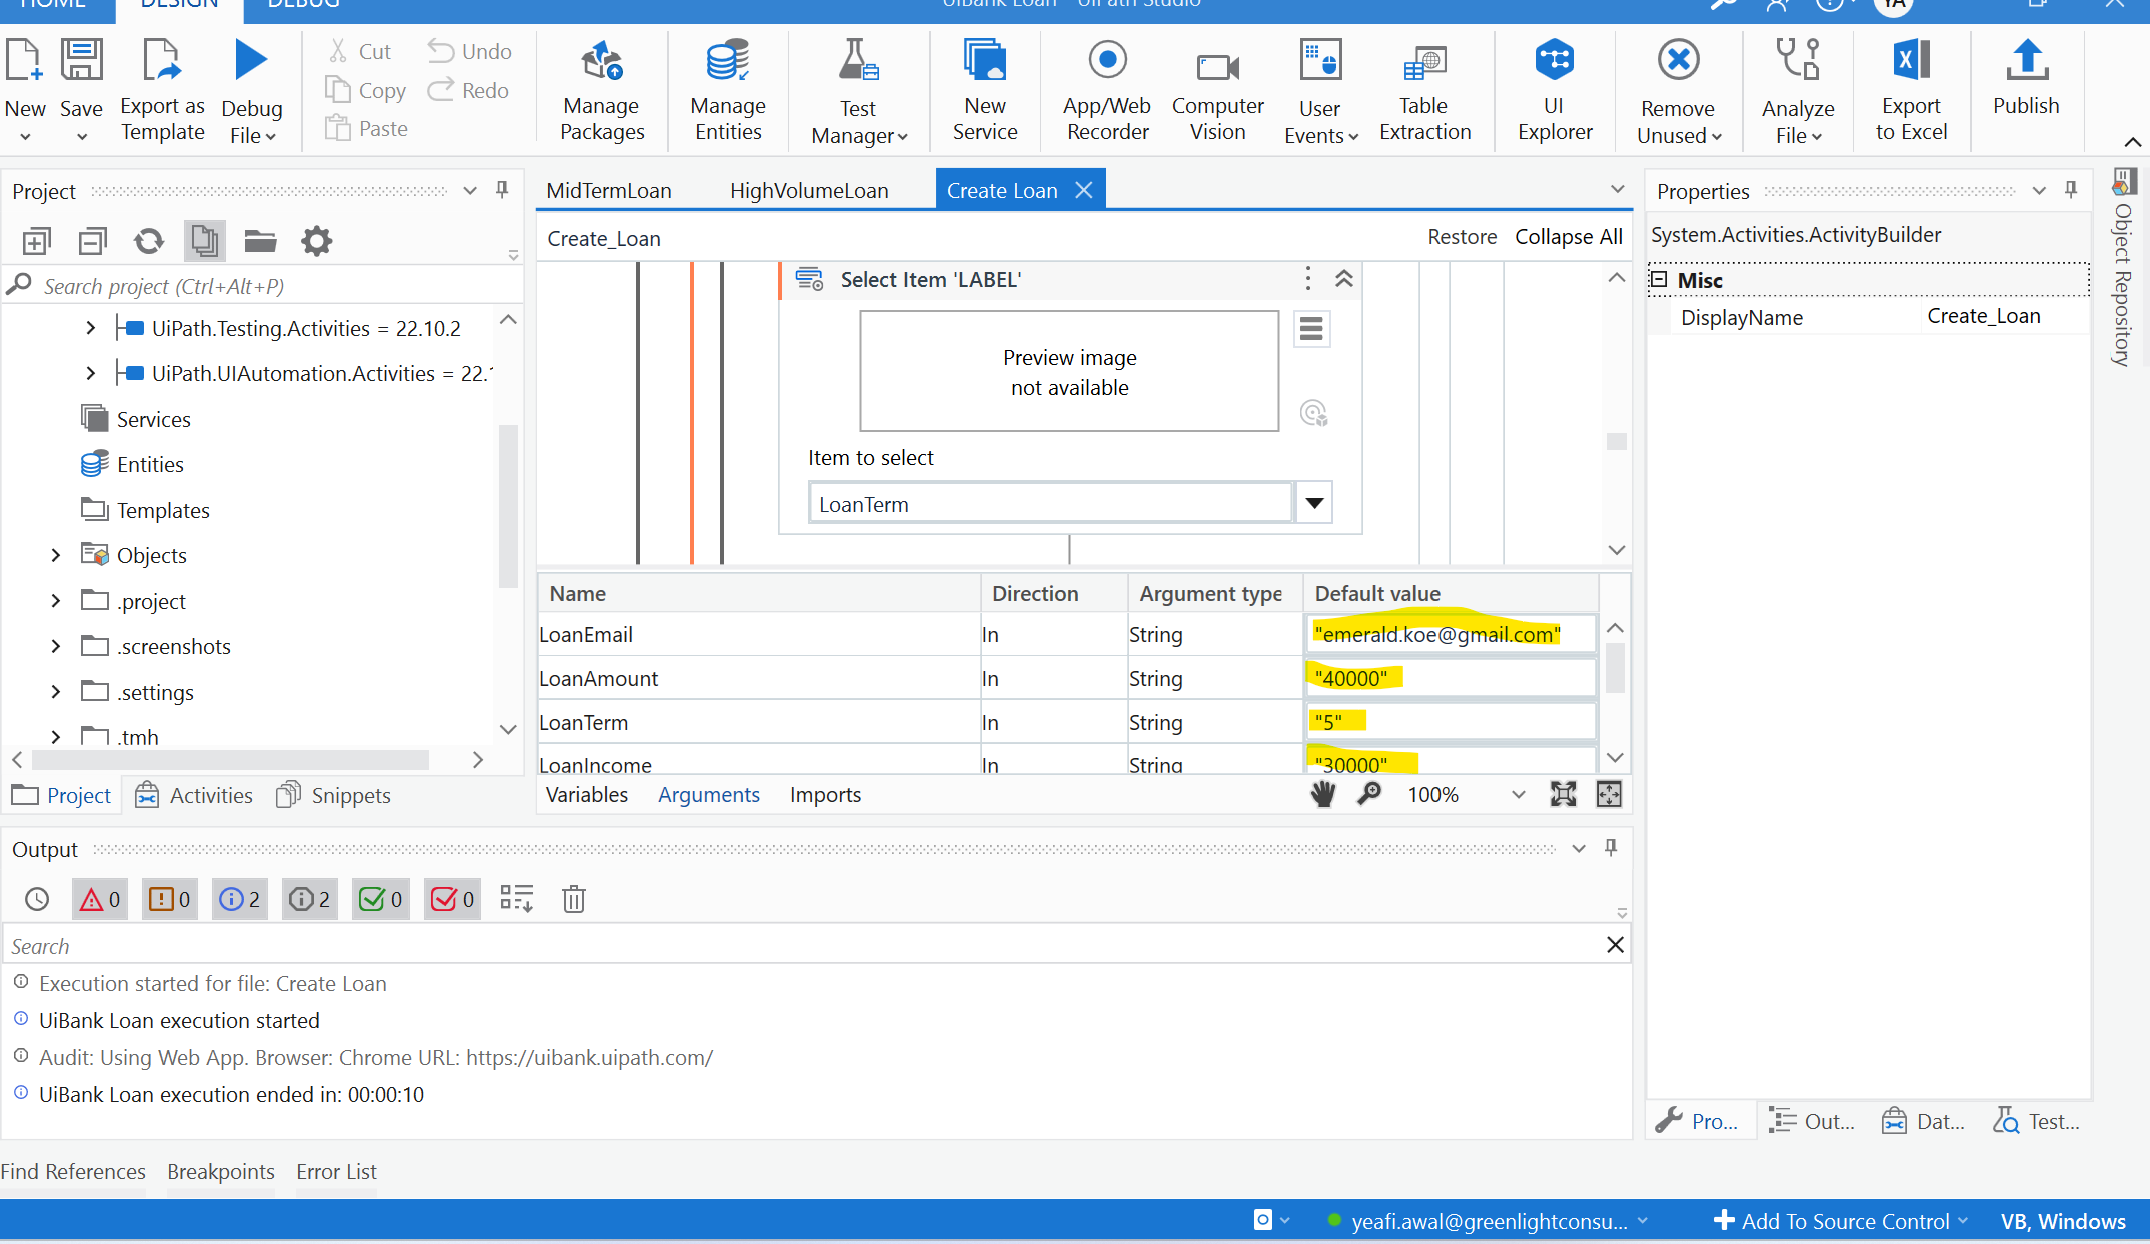Open Breakpoints panel tab
This screenshot has height=1244, width=2150.
221,1171
